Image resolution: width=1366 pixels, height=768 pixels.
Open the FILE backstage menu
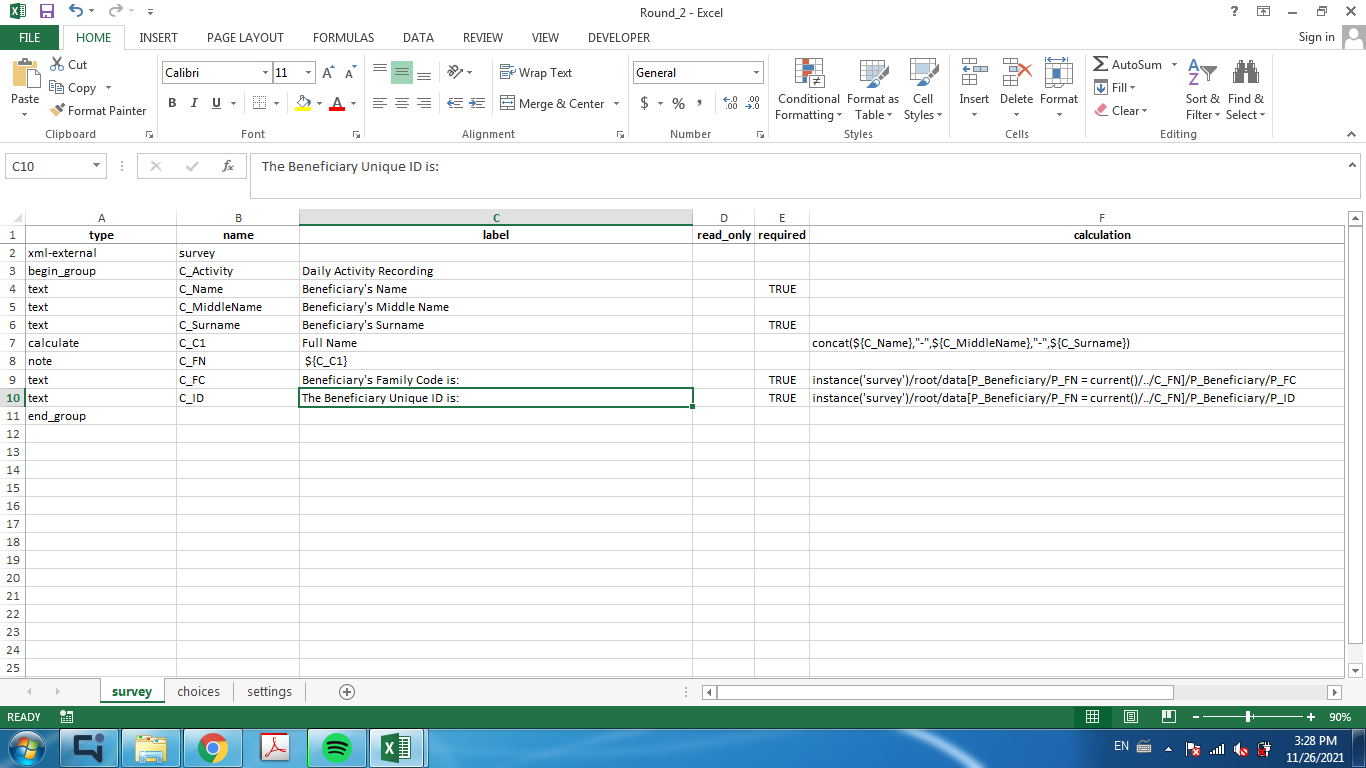point(30,38)
